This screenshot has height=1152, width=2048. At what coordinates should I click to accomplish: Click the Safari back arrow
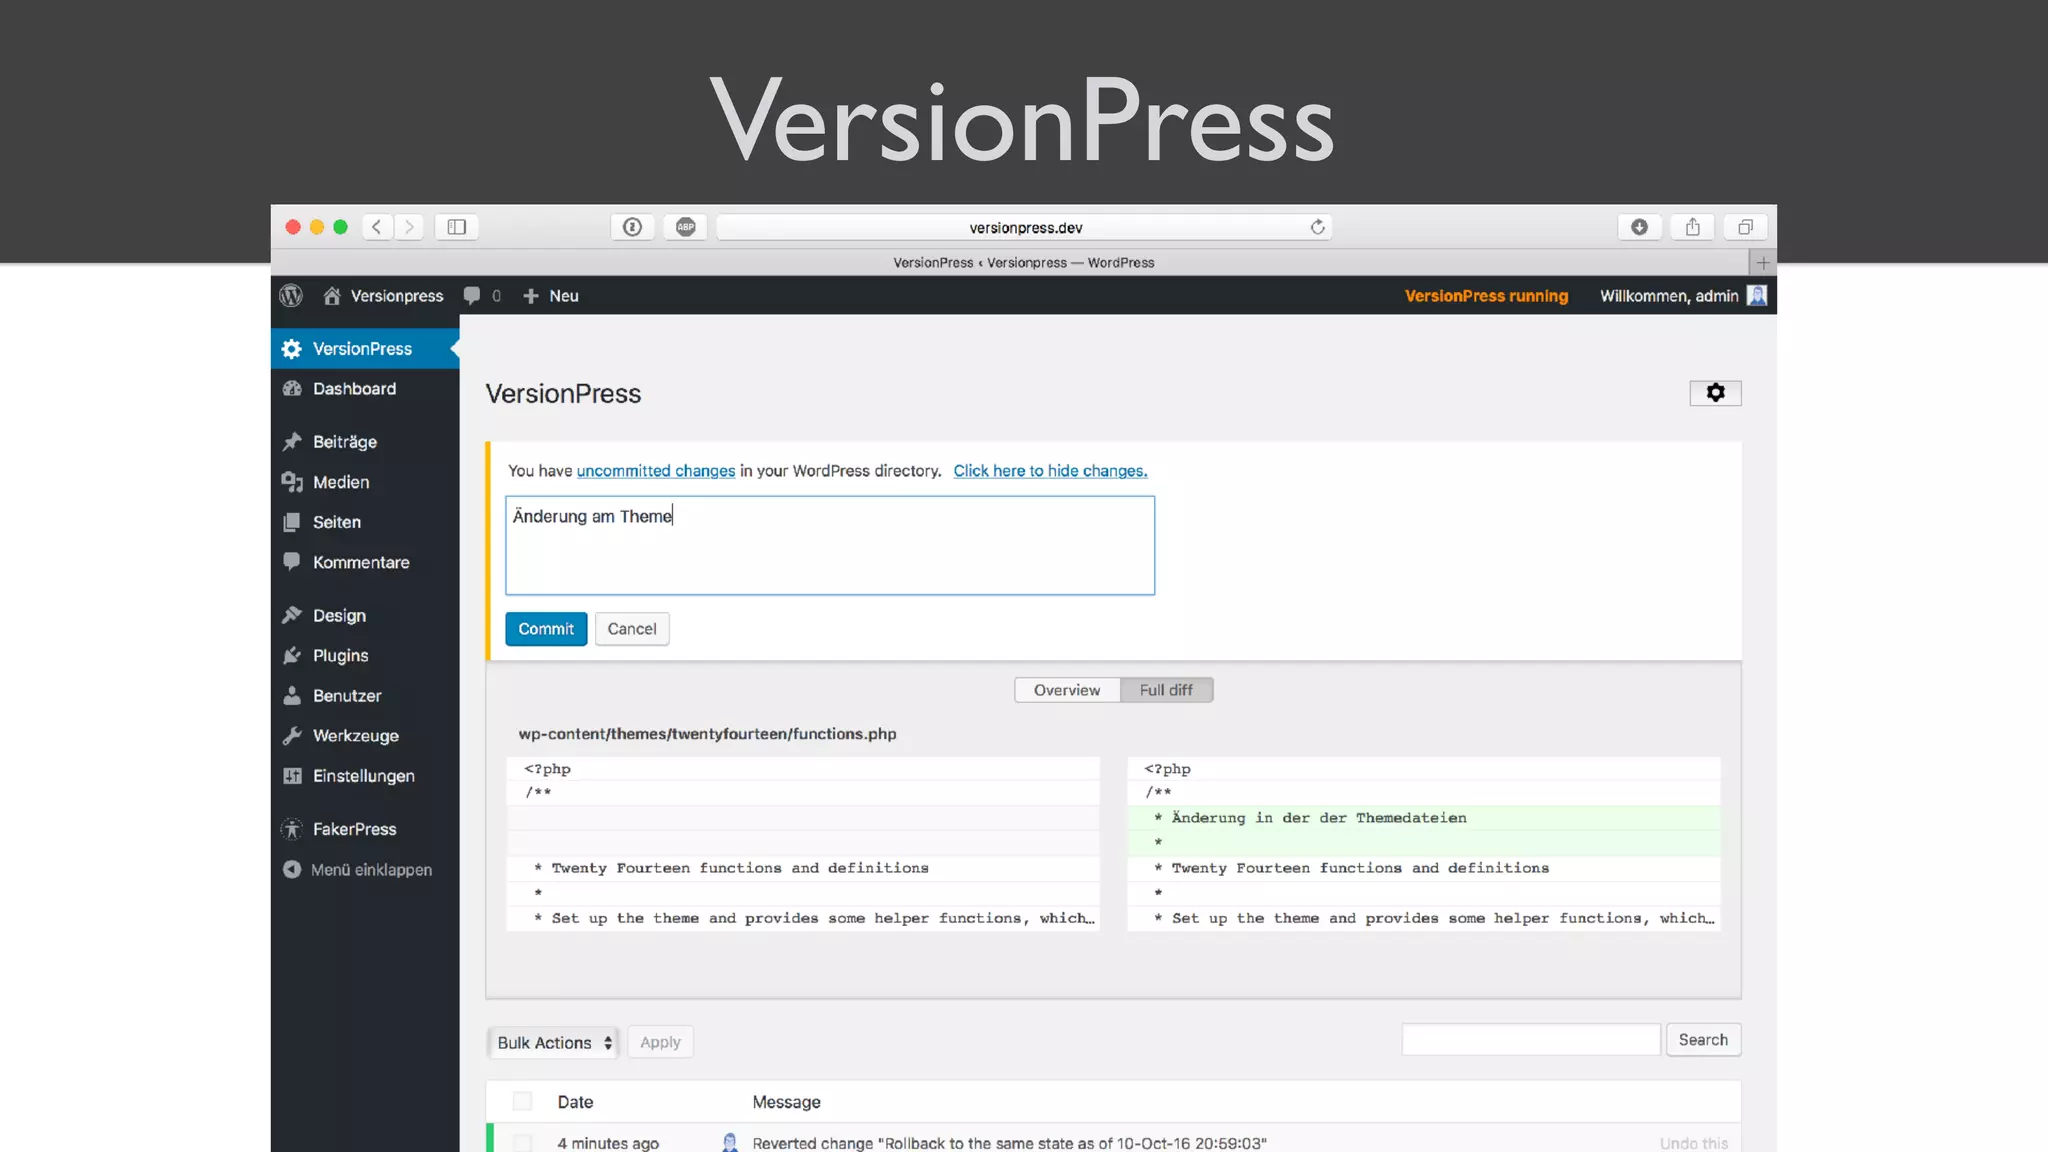[x=377, y=227]
